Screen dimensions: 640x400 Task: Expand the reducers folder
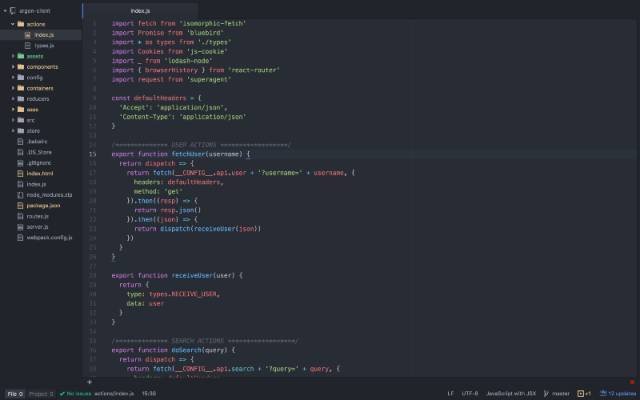[x=13, y=99]
